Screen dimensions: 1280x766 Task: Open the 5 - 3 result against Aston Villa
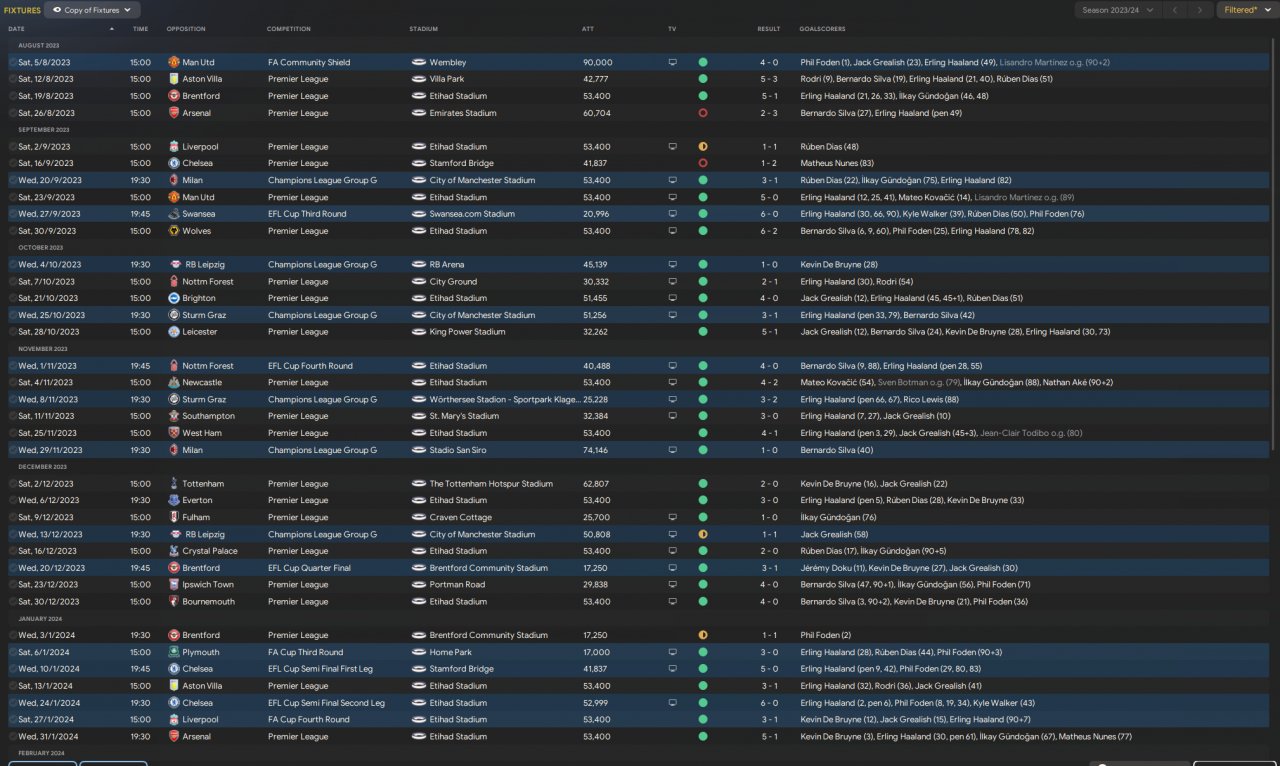click(x=769, y=79)
